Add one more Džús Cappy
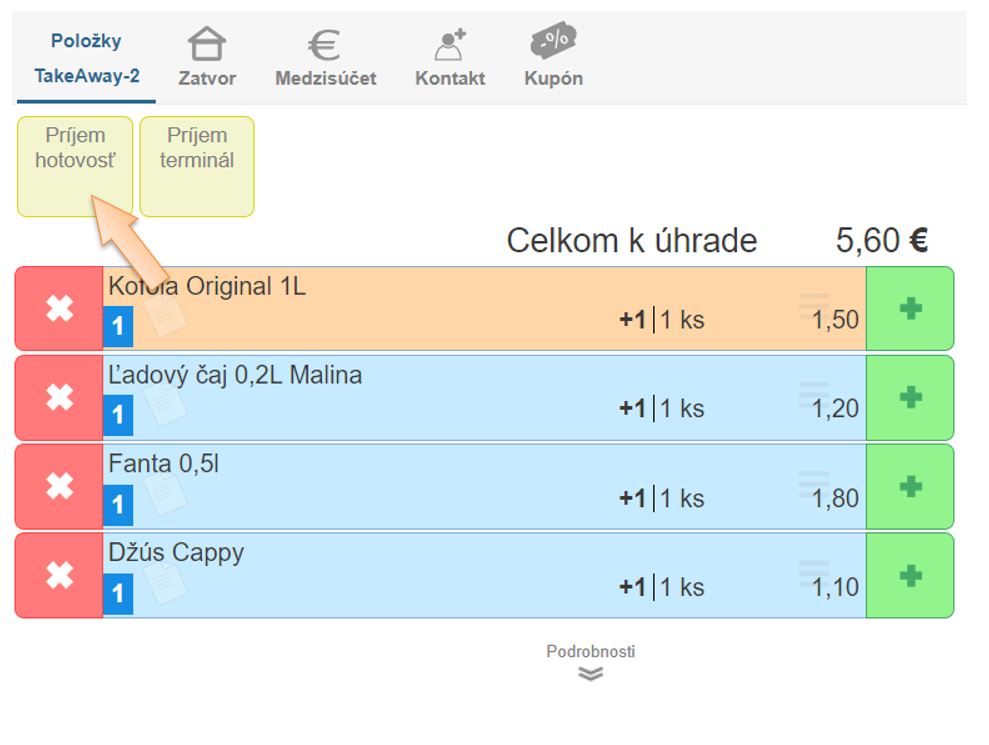Screen dimensions: 989x745 point(909,576)
